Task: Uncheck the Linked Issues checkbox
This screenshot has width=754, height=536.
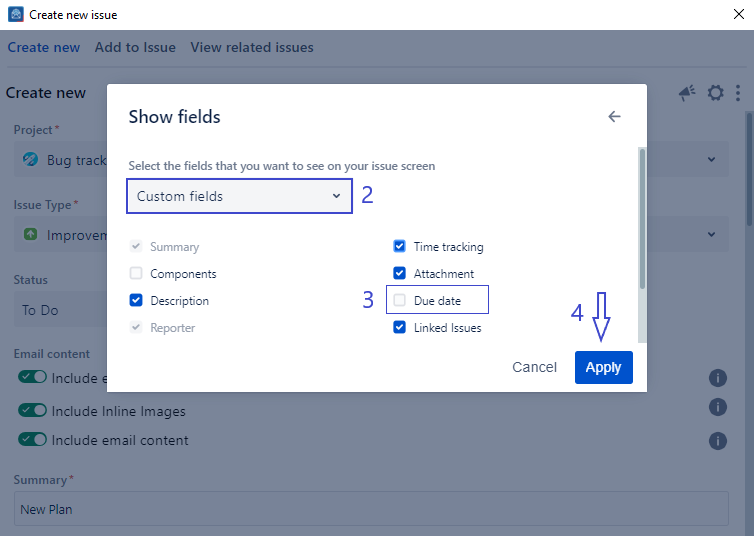Action: (400, 327)
